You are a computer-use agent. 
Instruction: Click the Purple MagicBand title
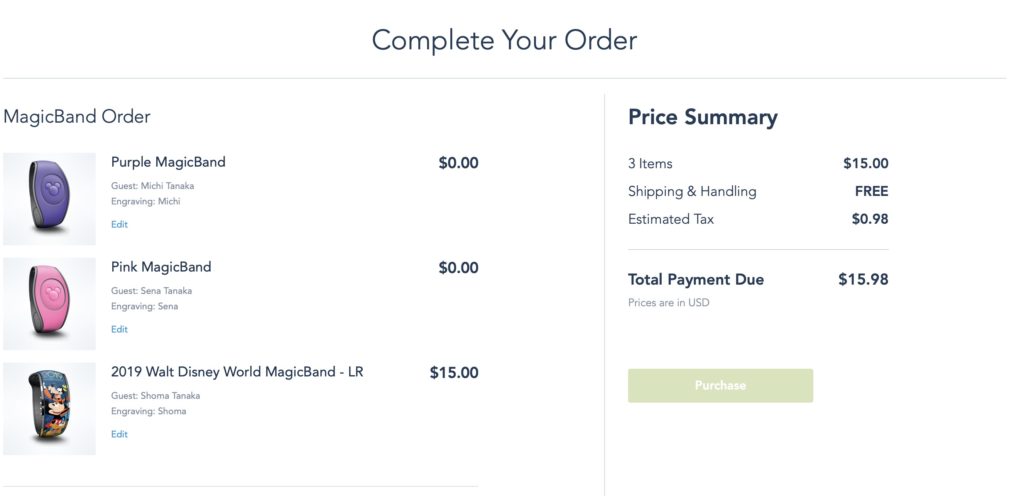click(x=168, y=162)
